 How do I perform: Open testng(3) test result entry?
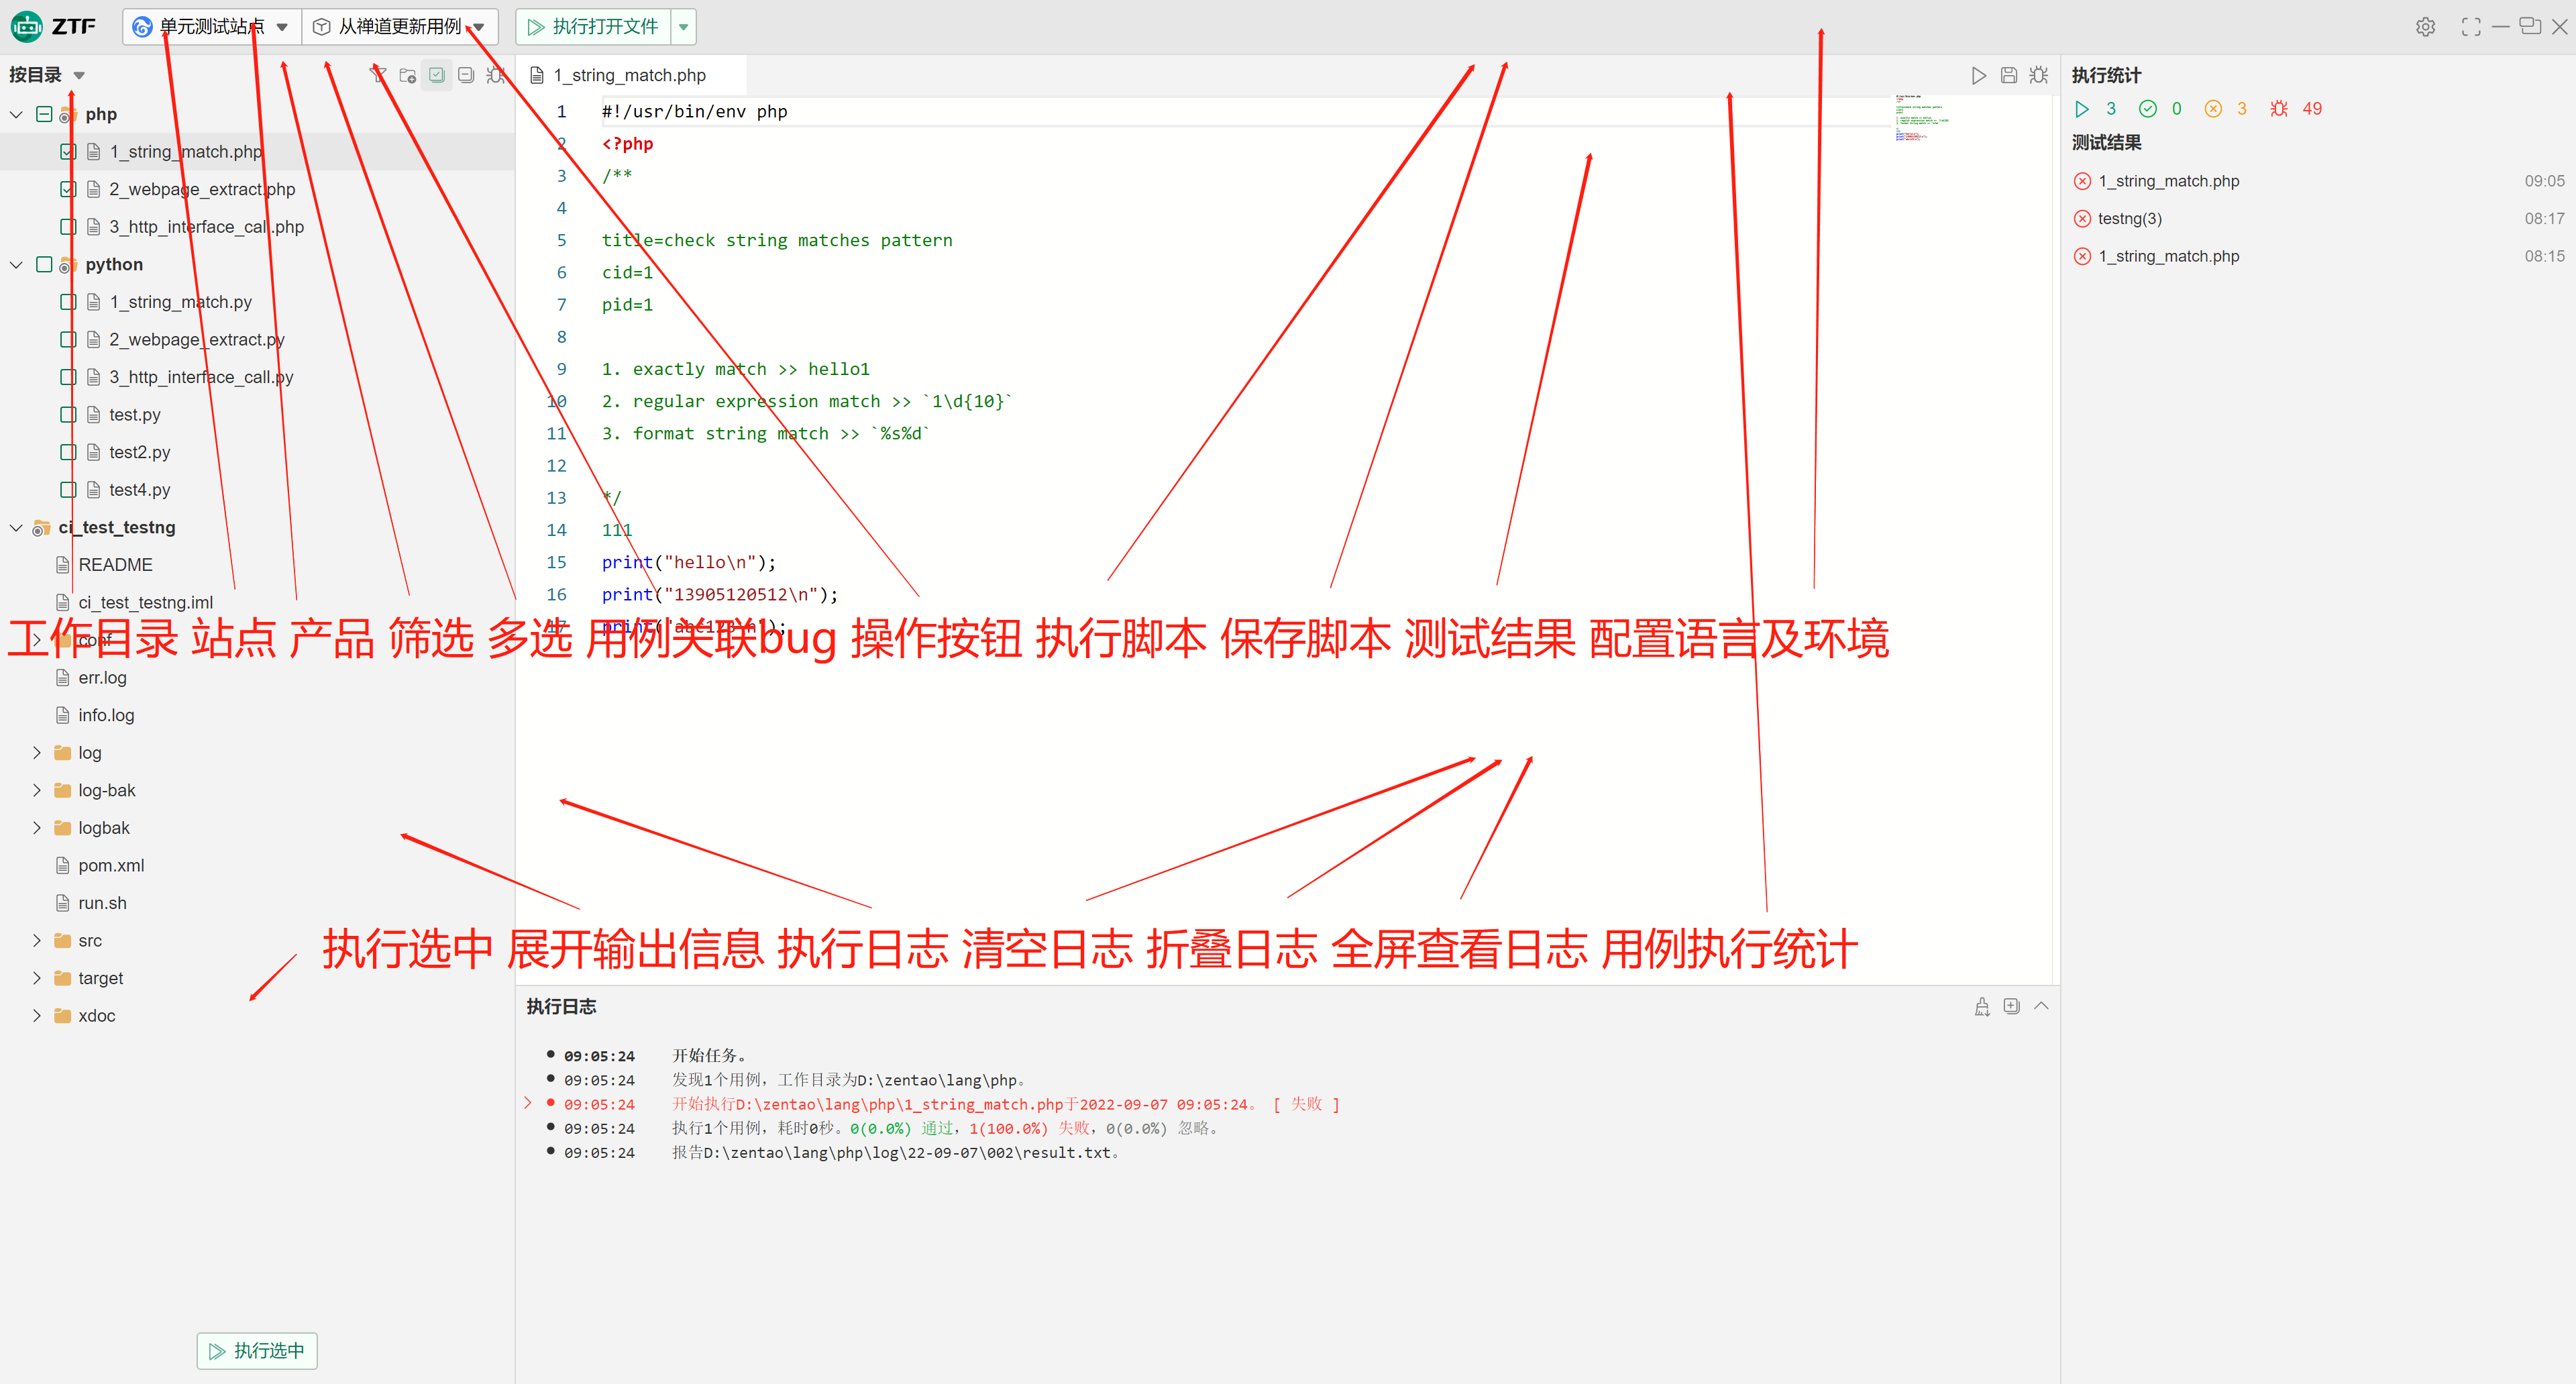click(x=2130, y=218)
